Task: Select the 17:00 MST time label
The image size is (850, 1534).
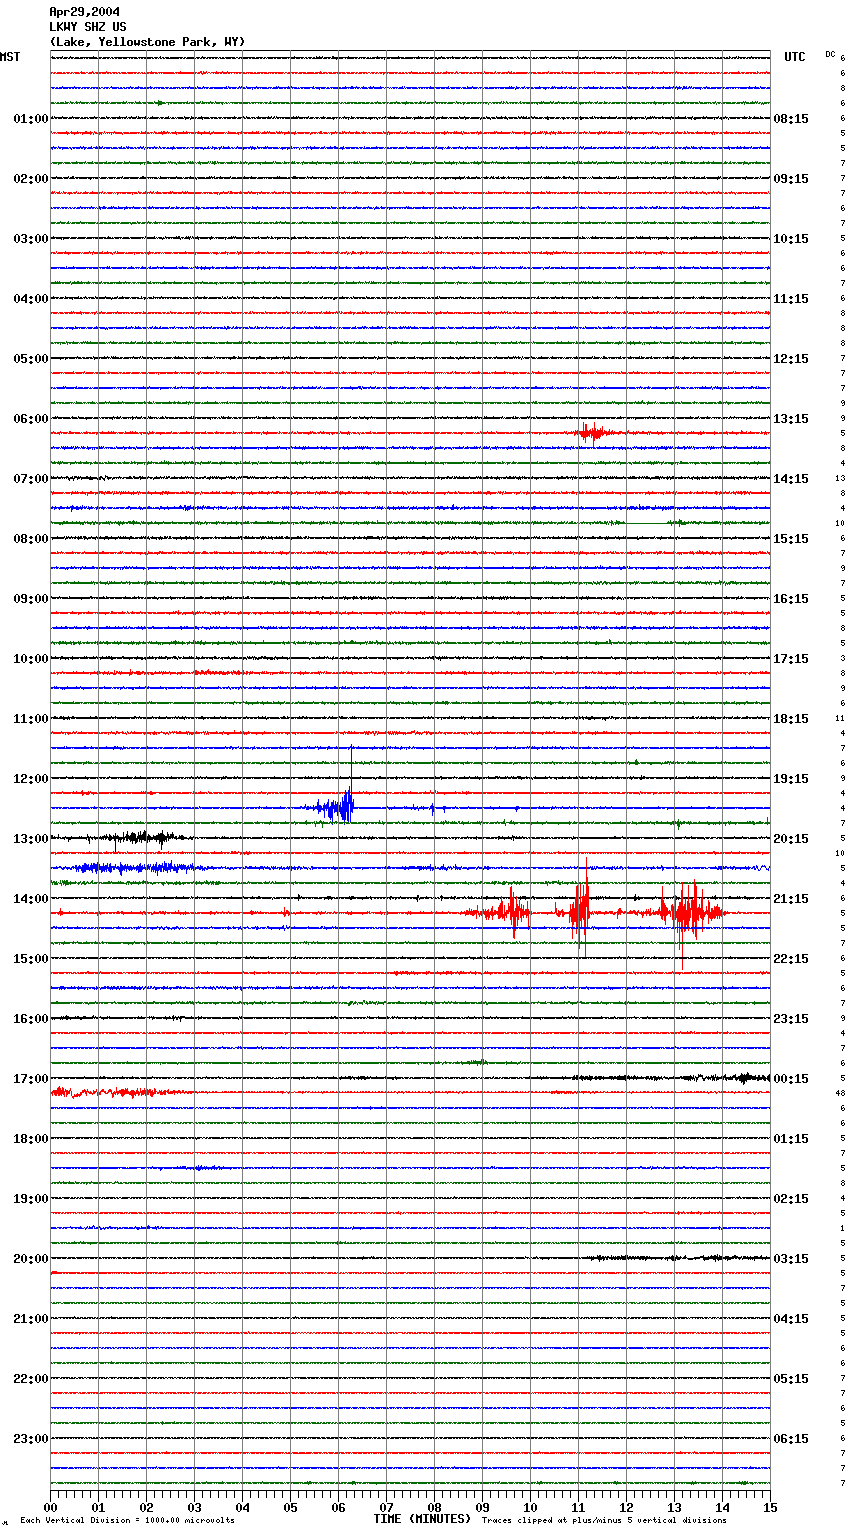Action: coord(30,1079)
